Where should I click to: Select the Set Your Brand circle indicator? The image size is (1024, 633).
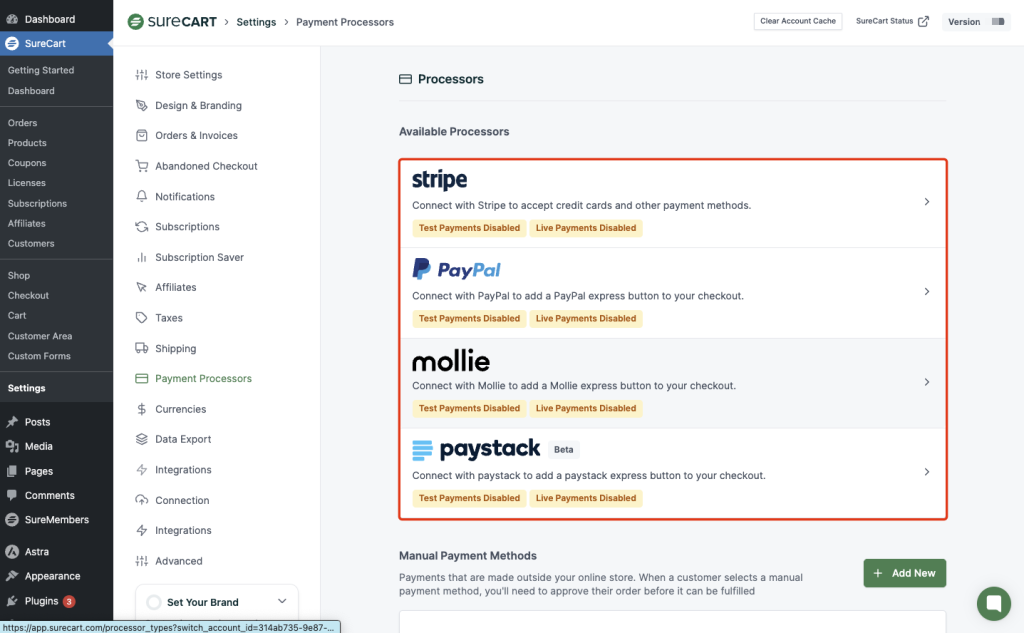pos(154,602)
